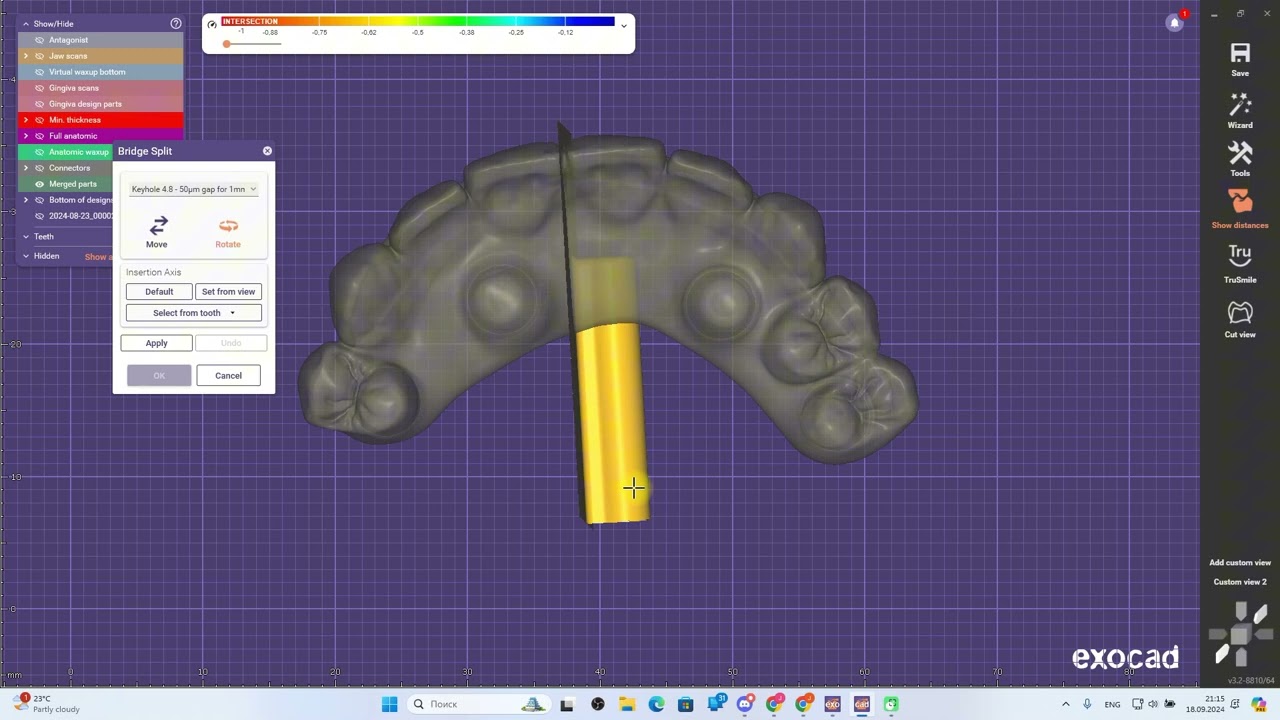Select Move mode in Bridge Split

[157, 232]
